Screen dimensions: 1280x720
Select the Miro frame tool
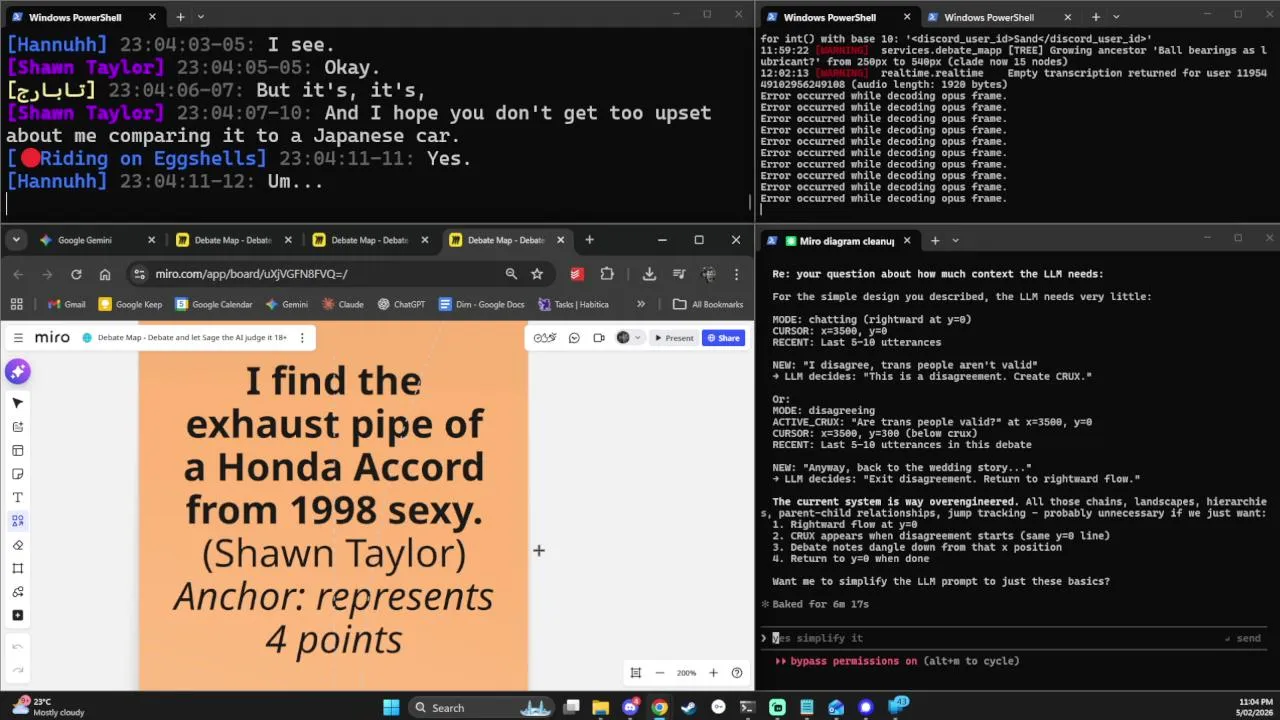coord(17,568)
